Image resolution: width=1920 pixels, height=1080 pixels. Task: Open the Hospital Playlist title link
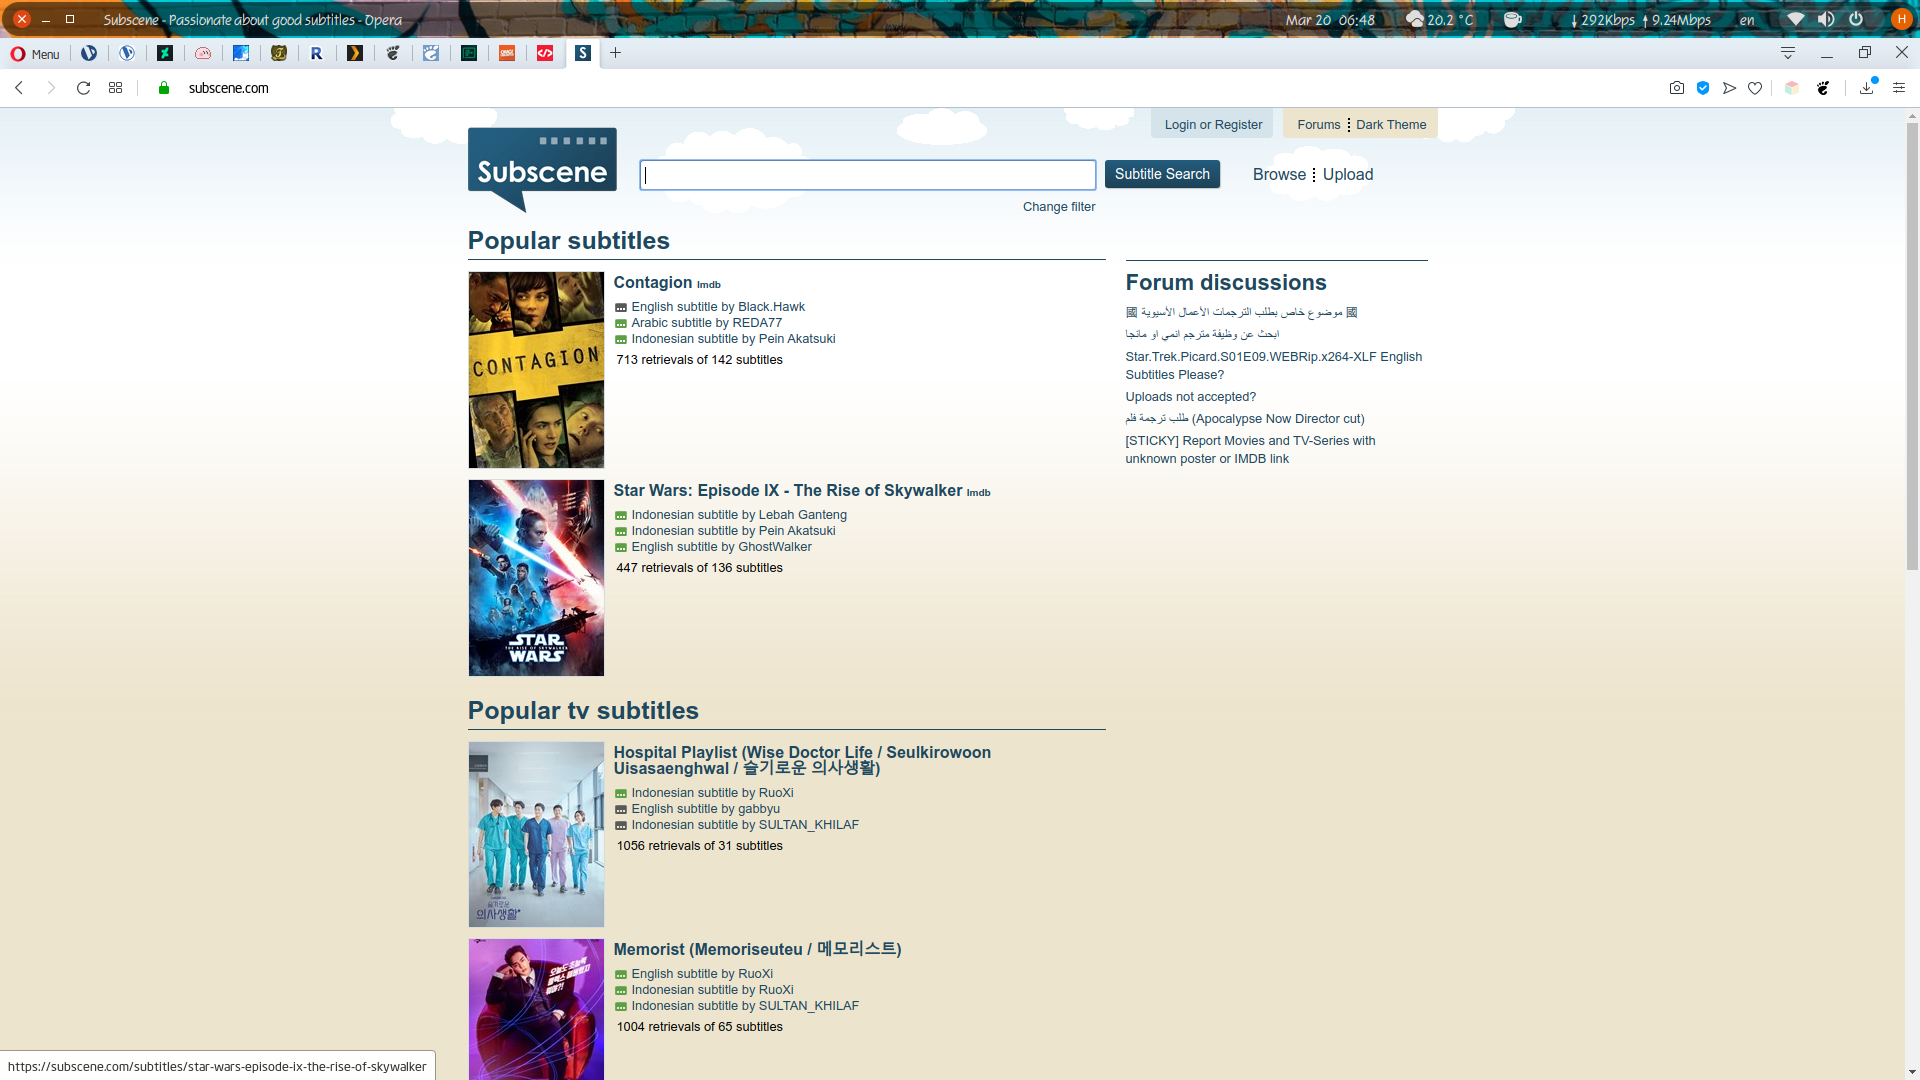[802, 760]
